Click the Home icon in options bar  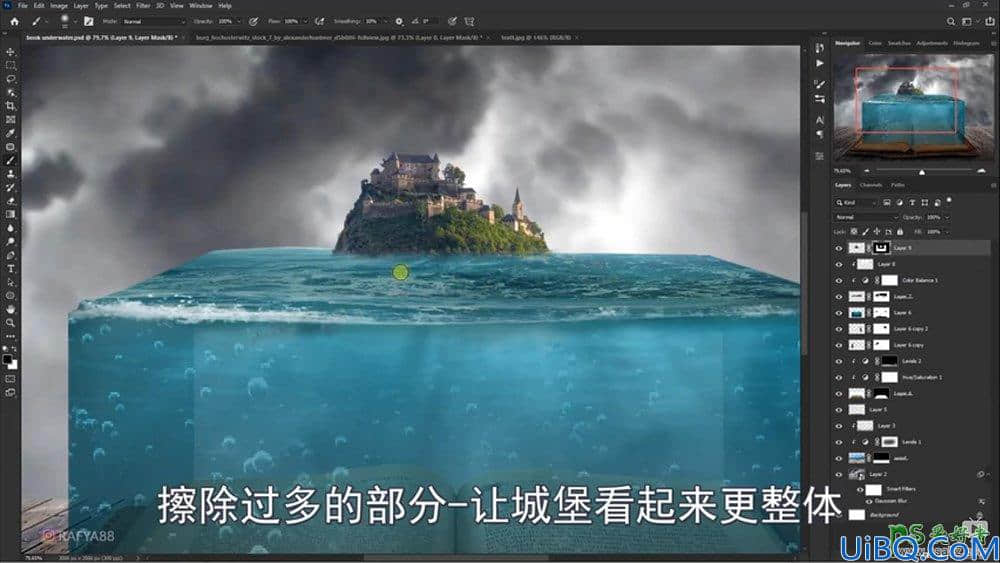pos(14,22)
